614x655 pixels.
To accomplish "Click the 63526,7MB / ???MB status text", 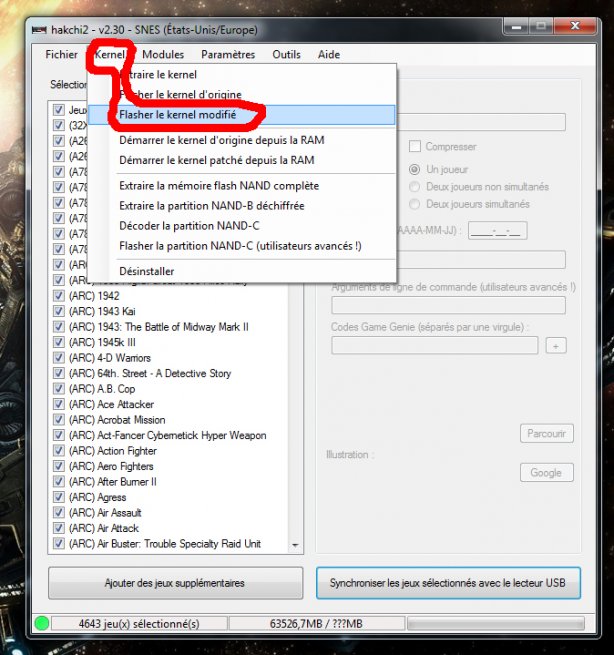I will click(316, 624).
